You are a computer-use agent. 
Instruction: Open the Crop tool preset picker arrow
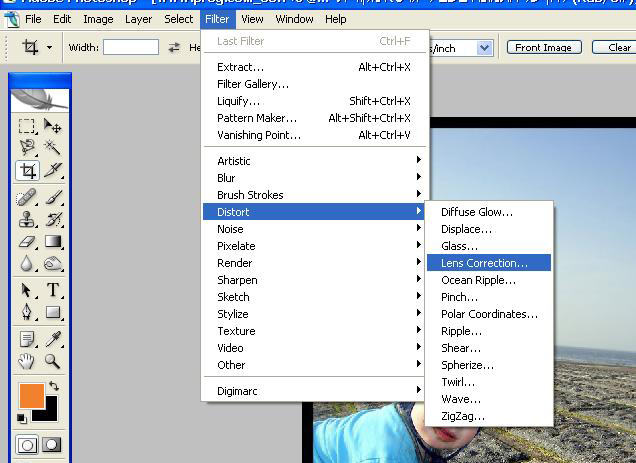pos(49,47)
